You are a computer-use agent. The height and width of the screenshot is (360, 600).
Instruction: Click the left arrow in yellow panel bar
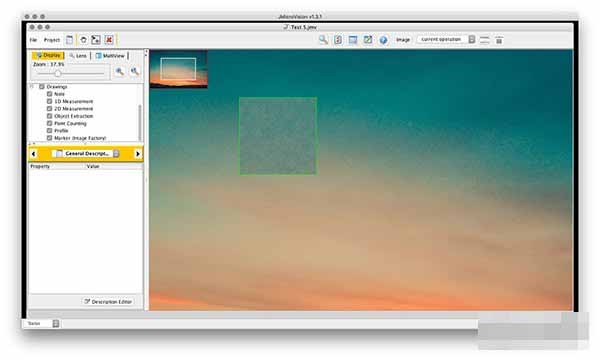pyautogui.click(x=34, y=154)
